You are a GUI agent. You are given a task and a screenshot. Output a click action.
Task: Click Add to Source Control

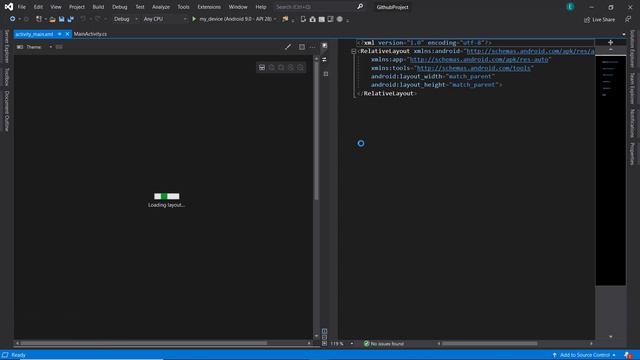[x=584, y=355]
